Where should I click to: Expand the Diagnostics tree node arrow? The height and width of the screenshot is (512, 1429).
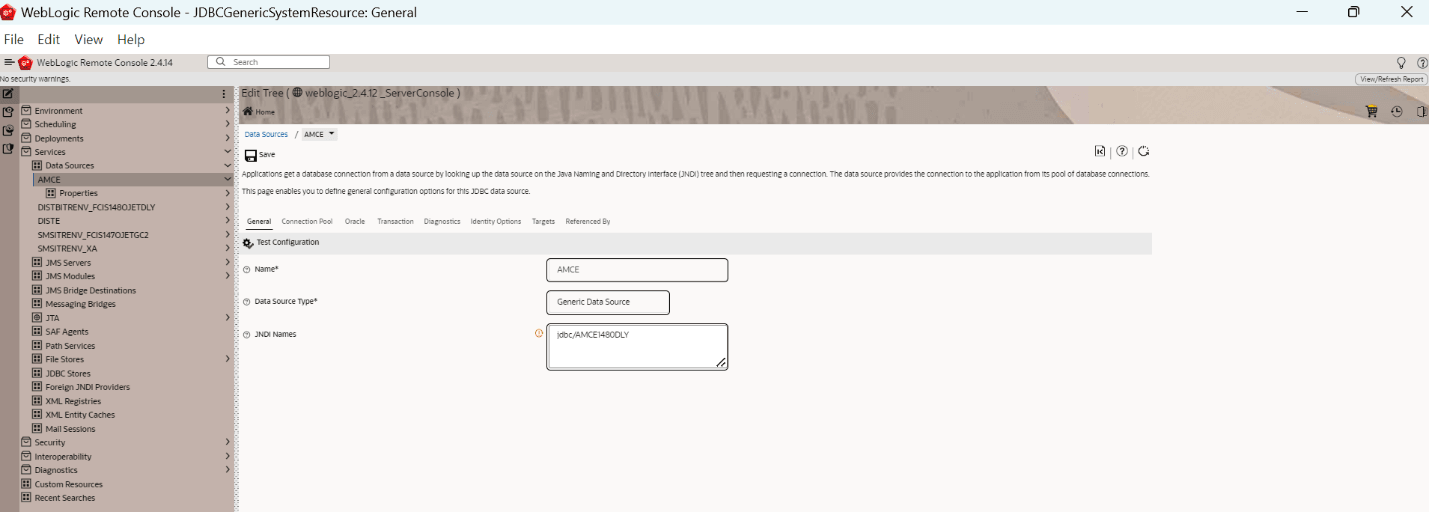pyautogui.click(x=228, y=470)
